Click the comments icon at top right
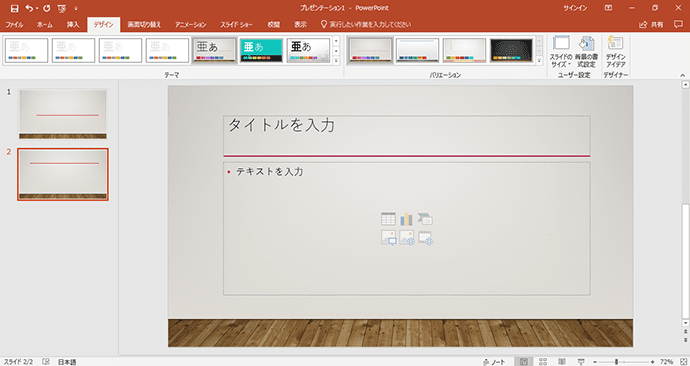690x366 pixels. coord(678,25)
